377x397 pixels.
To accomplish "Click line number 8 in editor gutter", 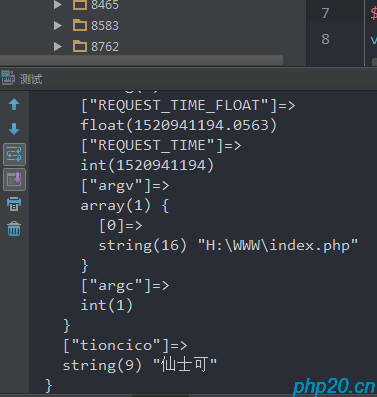I will pyautogui.click(x=325, y=39).
